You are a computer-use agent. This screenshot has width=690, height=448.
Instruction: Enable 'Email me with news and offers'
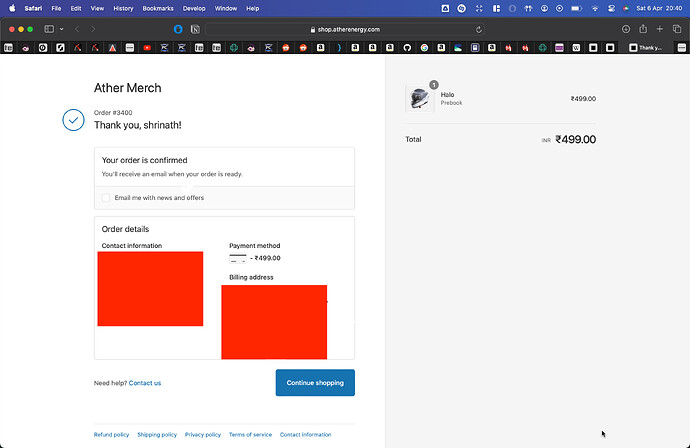106,198
